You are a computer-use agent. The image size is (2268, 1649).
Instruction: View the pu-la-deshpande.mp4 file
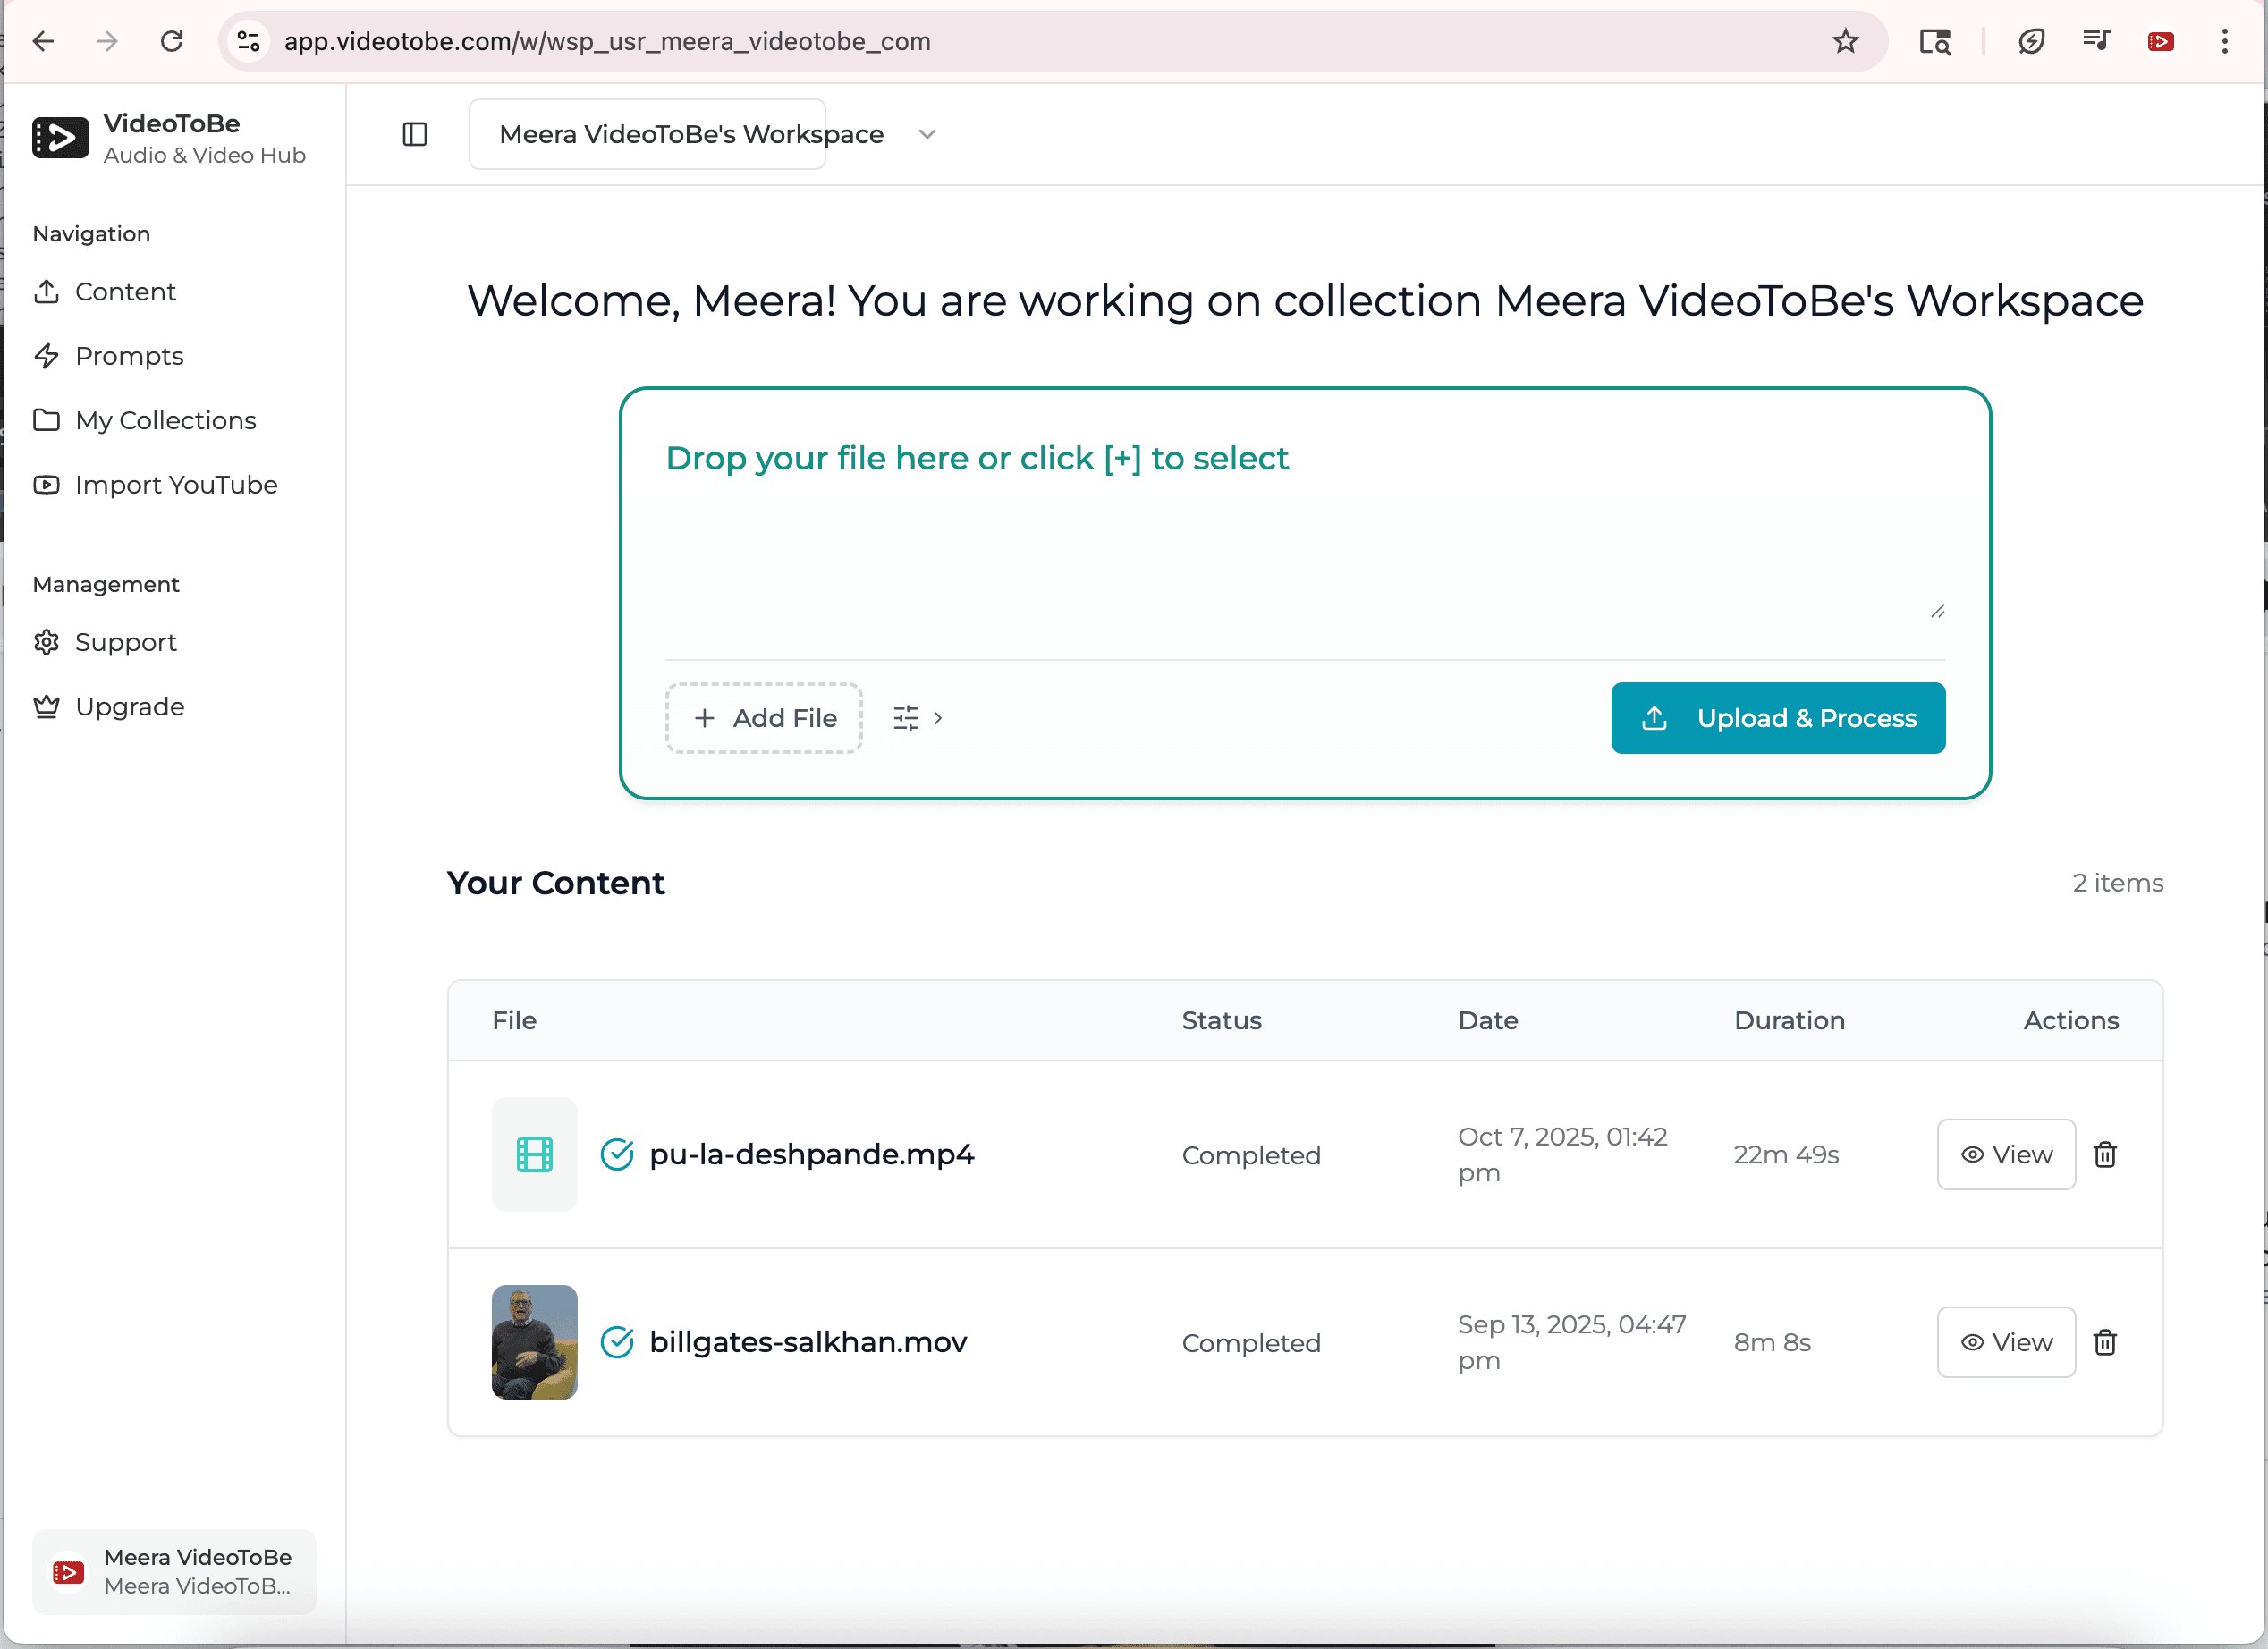2006,1154
